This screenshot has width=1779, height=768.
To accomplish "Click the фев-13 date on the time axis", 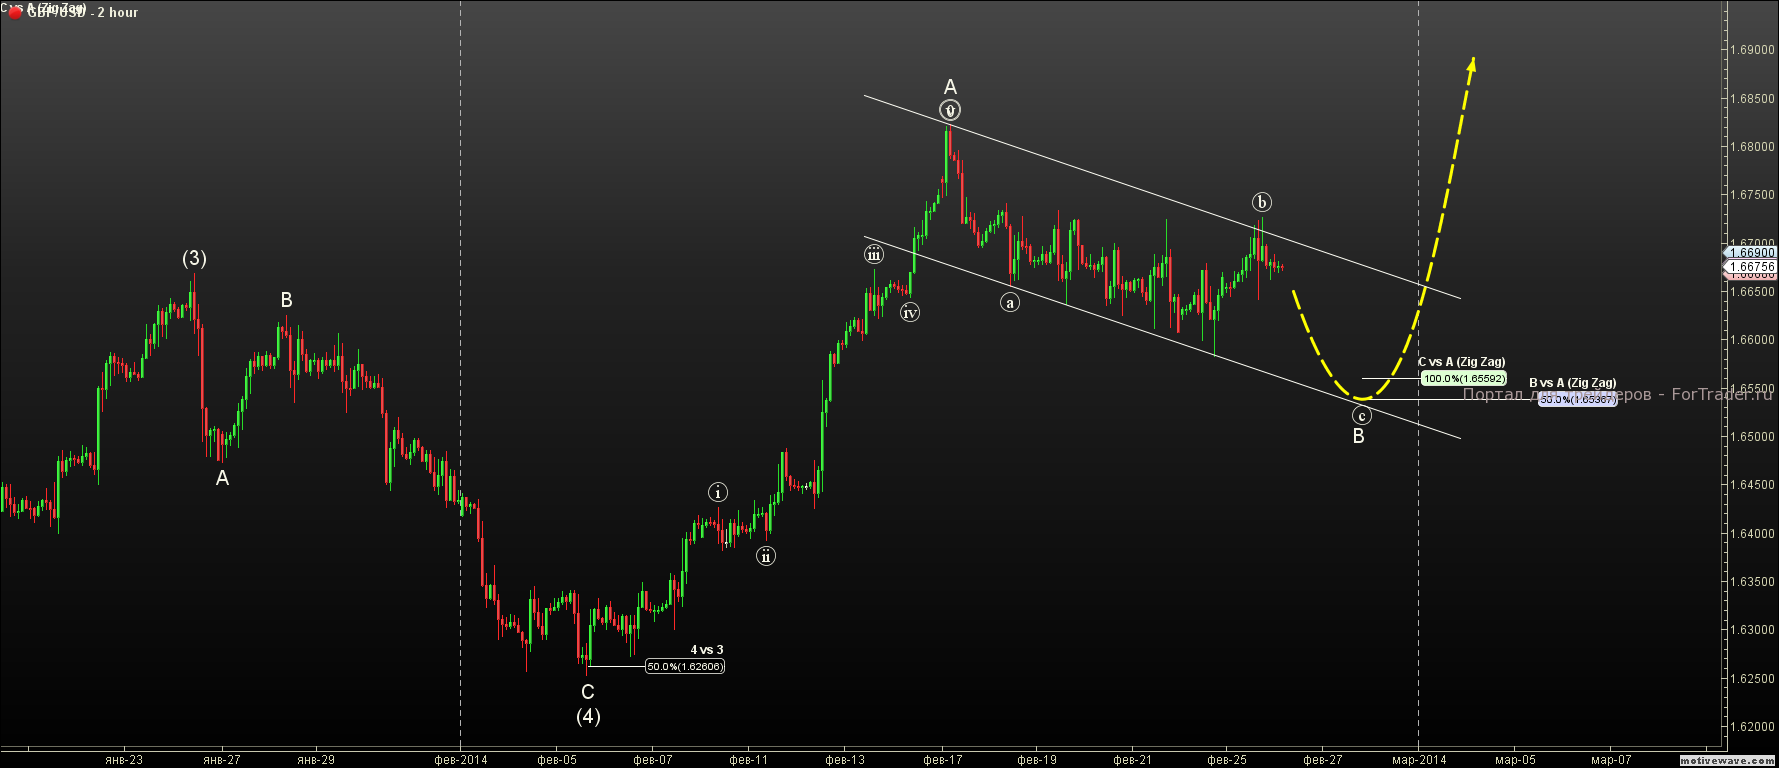I will click(x=845, y=760).
